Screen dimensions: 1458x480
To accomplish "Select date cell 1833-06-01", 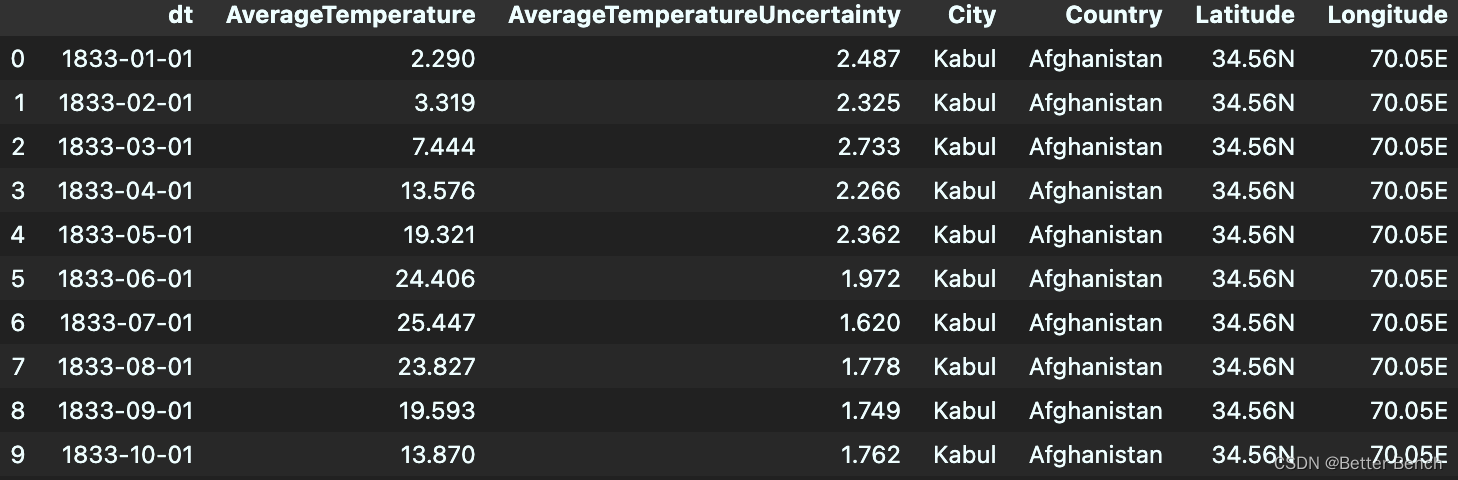I will [125, 279].
